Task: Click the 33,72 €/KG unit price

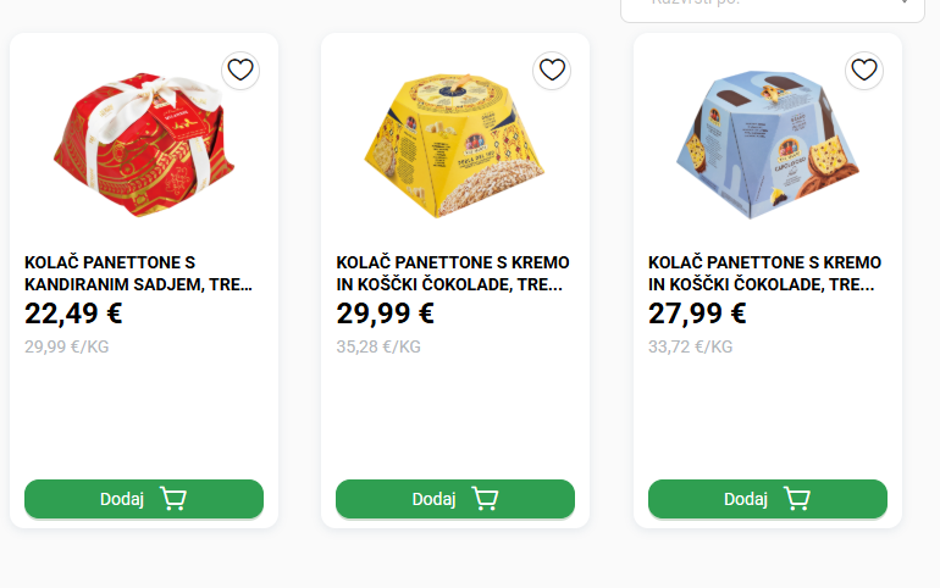Action: tap(690, 347)
